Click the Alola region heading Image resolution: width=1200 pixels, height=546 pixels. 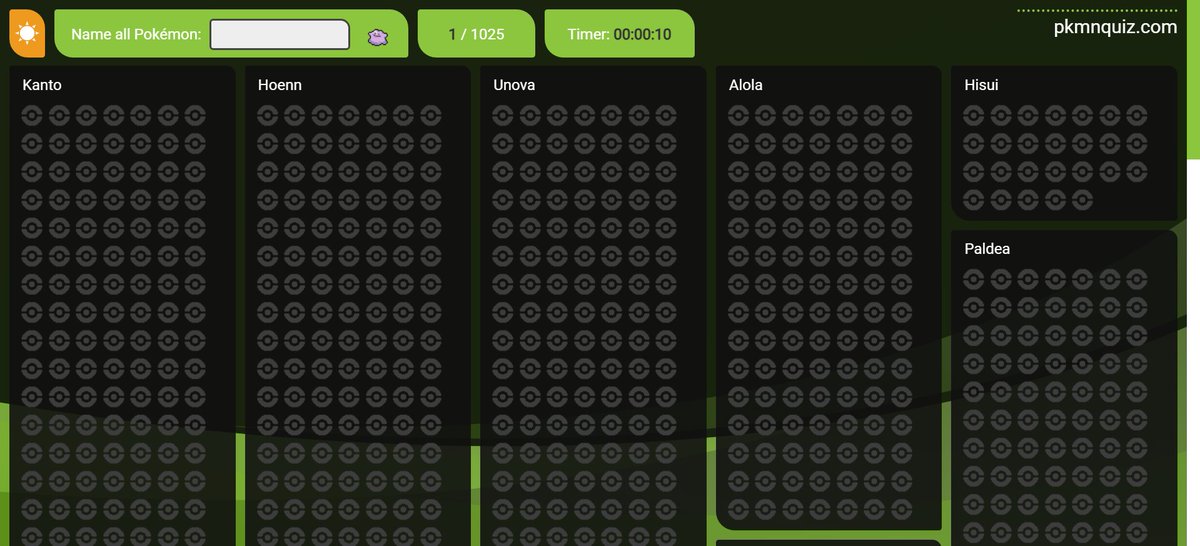coord(746,85)
